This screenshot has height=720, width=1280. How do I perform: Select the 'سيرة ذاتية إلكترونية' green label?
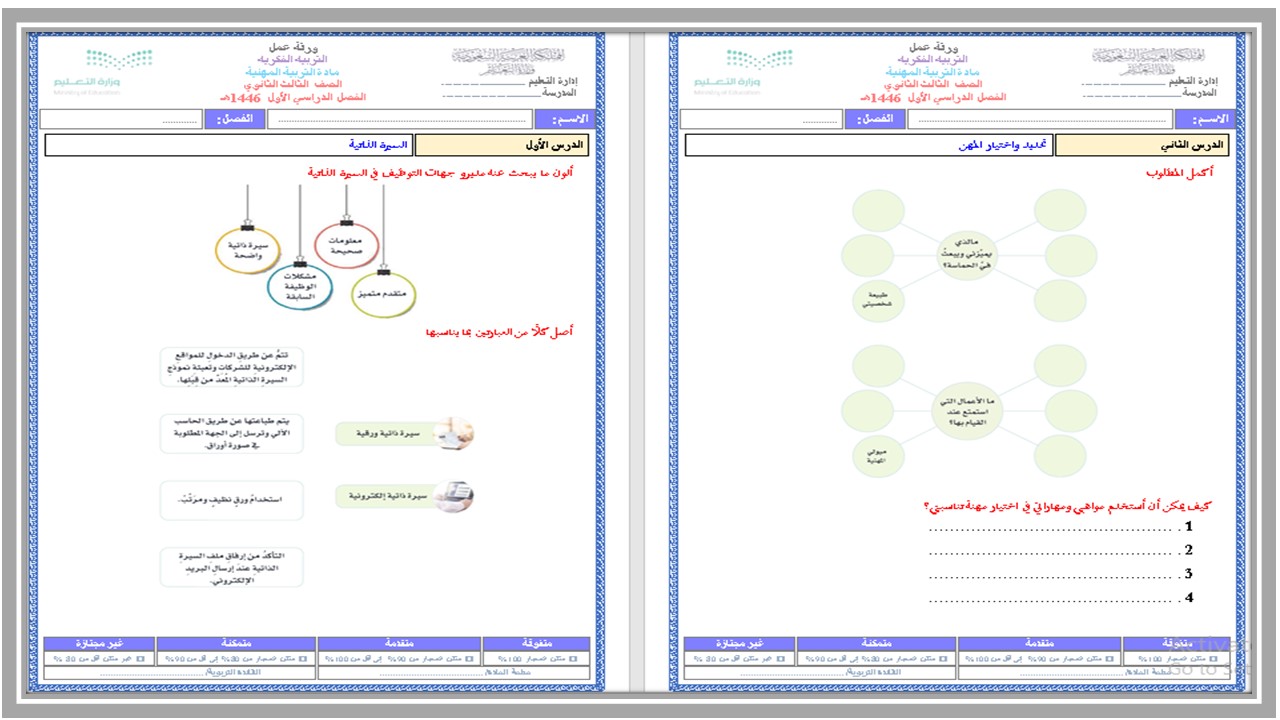(x=388, y=495)
